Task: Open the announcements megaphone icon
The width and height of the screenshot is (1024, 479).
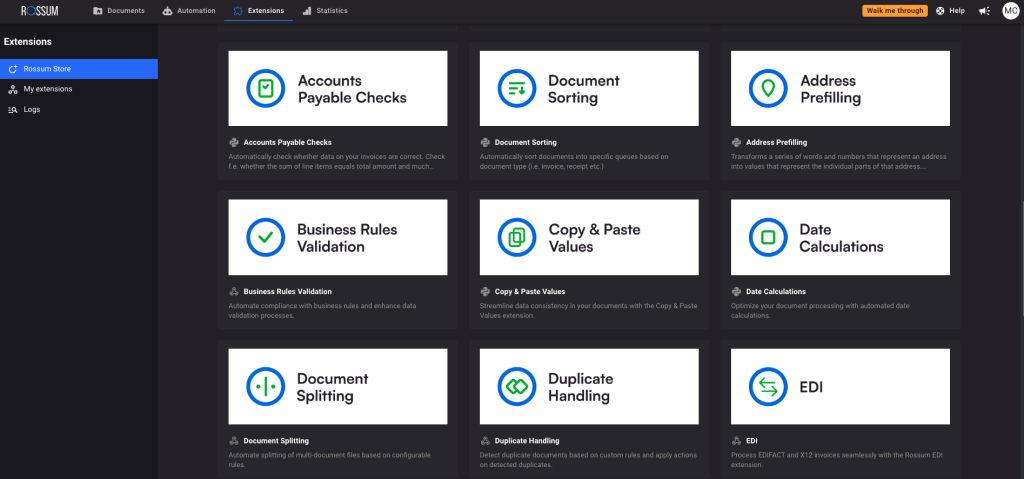Action: click(984, 11)
